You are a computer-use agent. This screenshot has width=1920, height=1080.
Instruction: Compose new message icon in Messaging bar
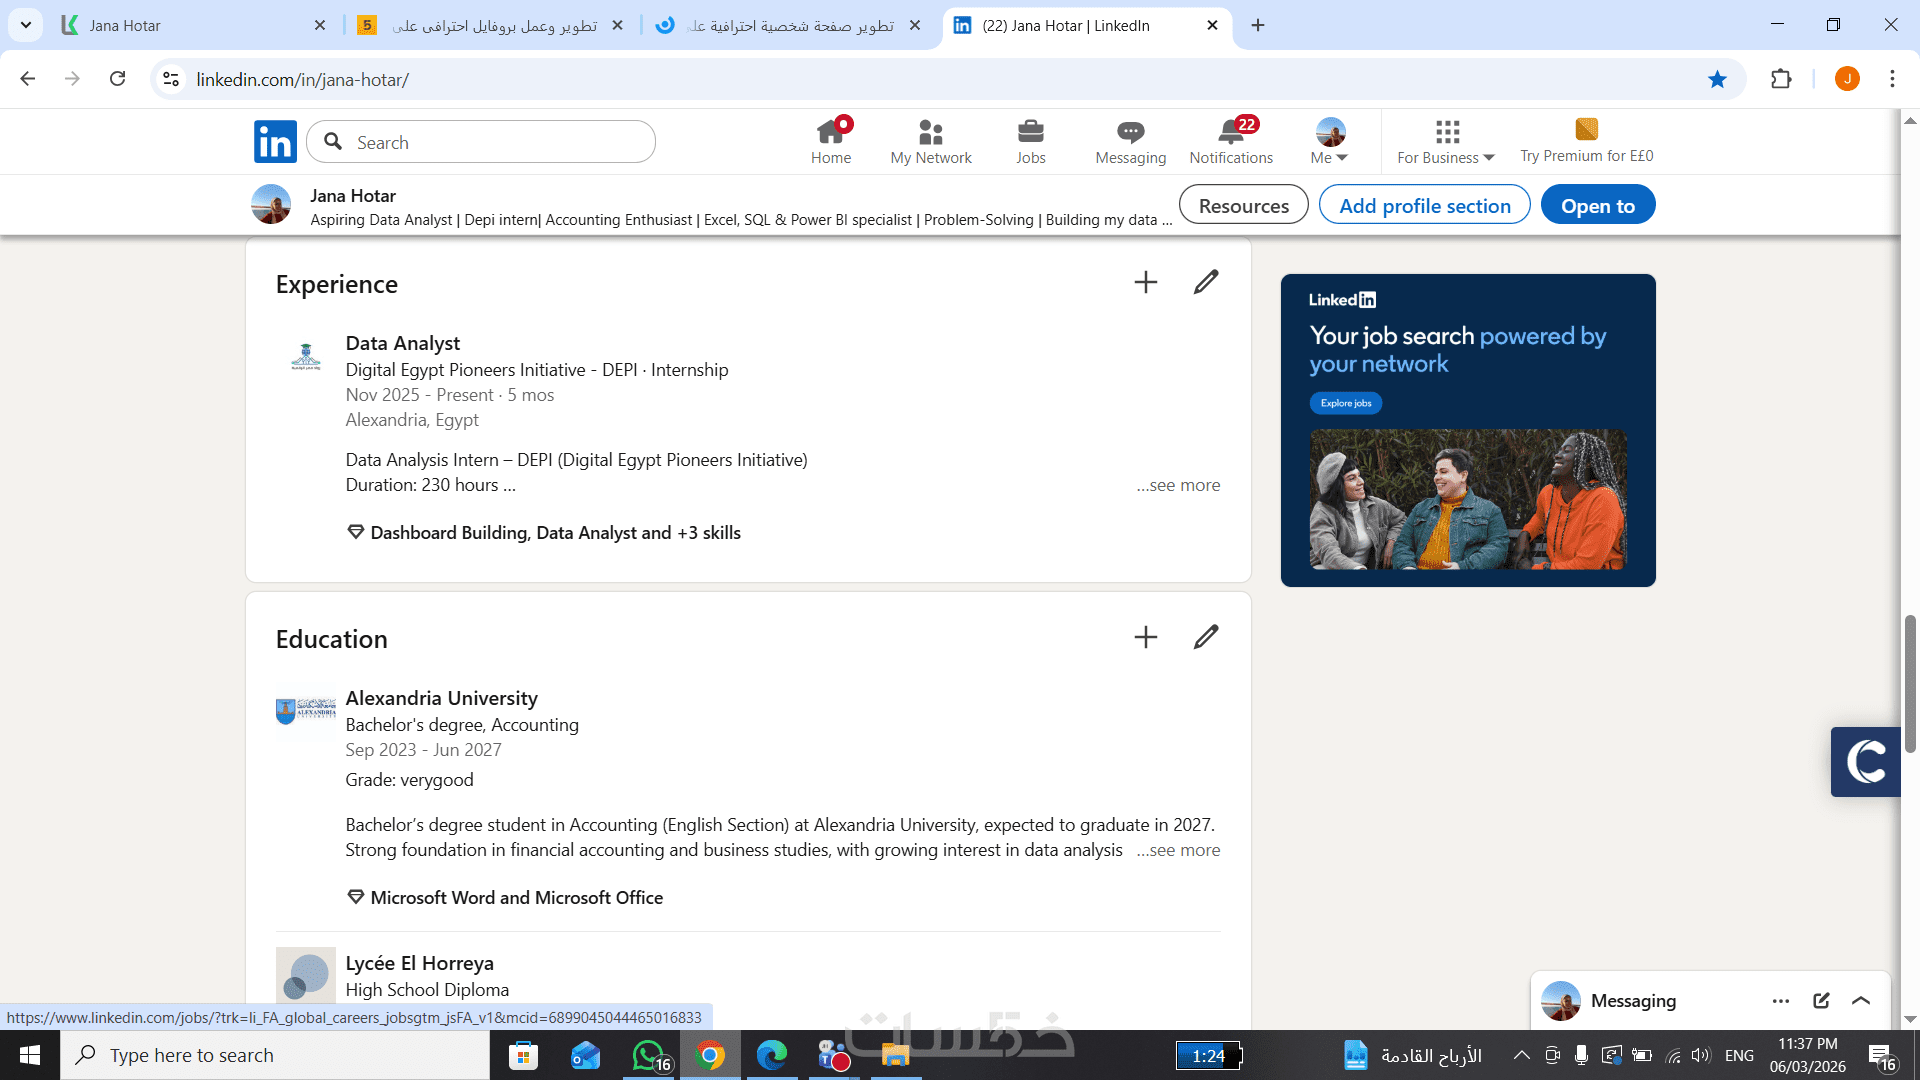[x=1821, y=1001]
